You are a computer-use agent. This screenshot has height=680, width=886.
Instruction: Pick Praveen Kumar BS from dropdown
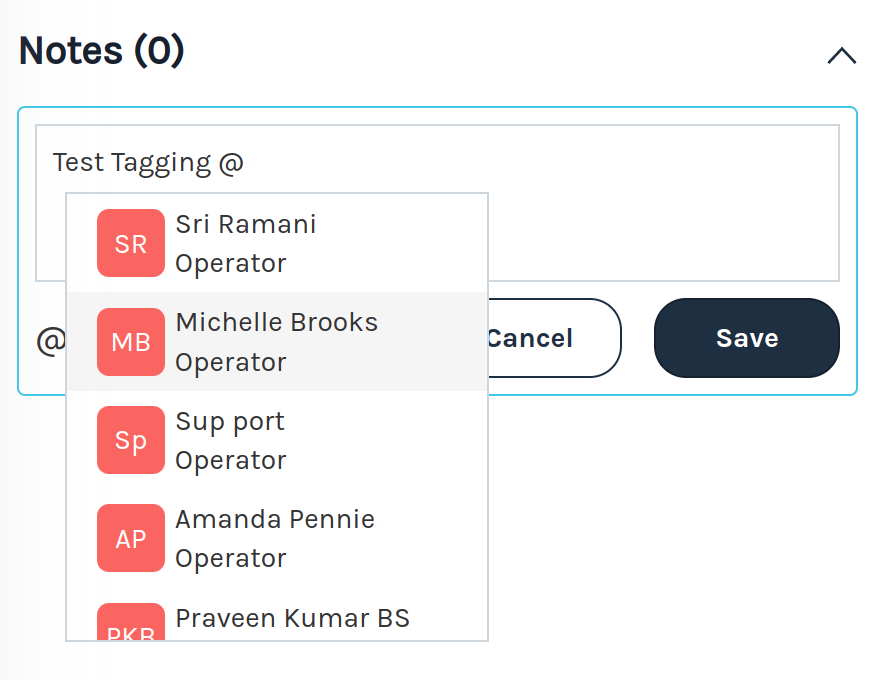pos(292,618)
